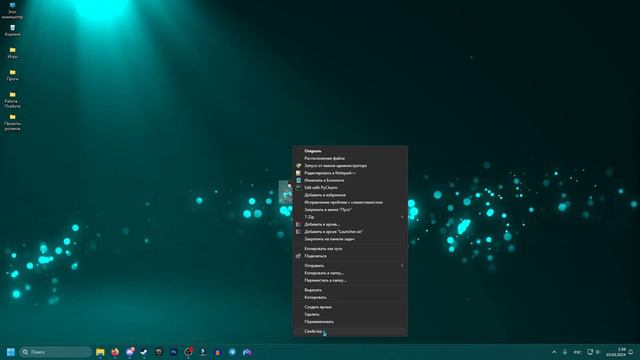Click "Edit with PyCharm" menu entry

[350, 188]
